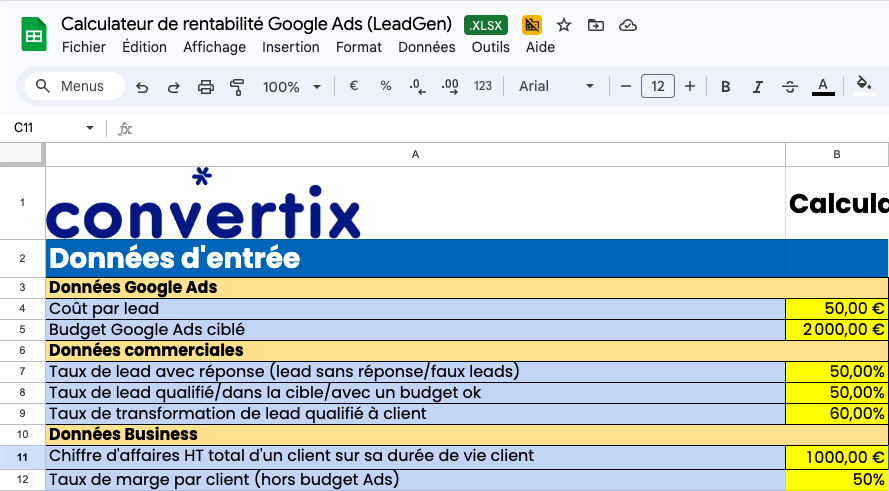Toggle strikethrough formatting

pyautogui.click(x=790, y=87)
